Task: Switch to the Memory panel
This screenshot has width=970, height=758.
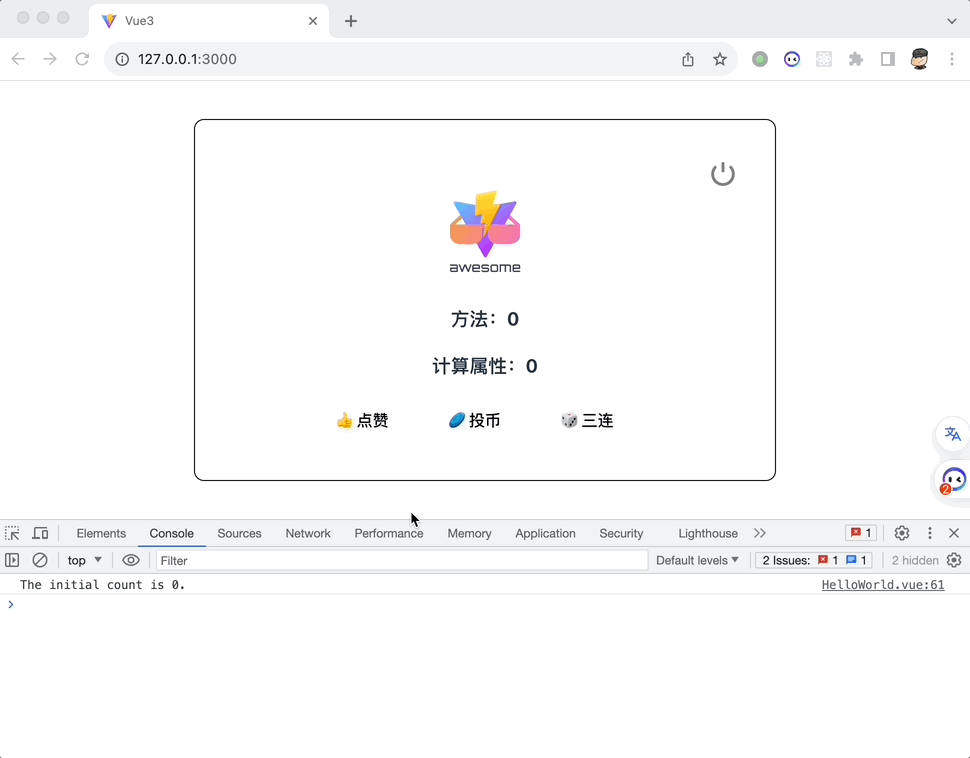Action: point(470,533)
